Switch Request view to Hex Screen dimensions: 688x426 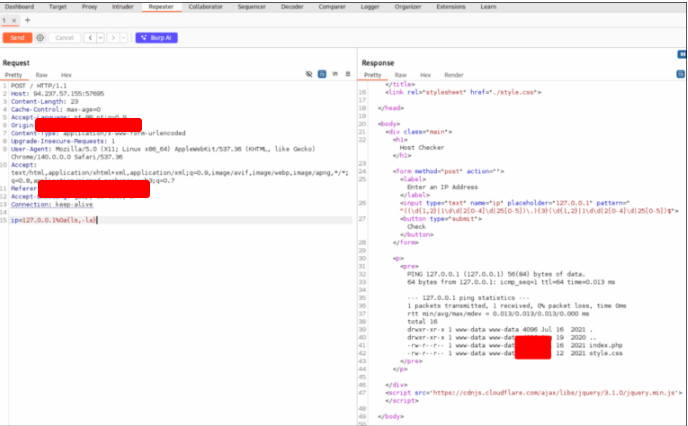(x=66, y=75)
